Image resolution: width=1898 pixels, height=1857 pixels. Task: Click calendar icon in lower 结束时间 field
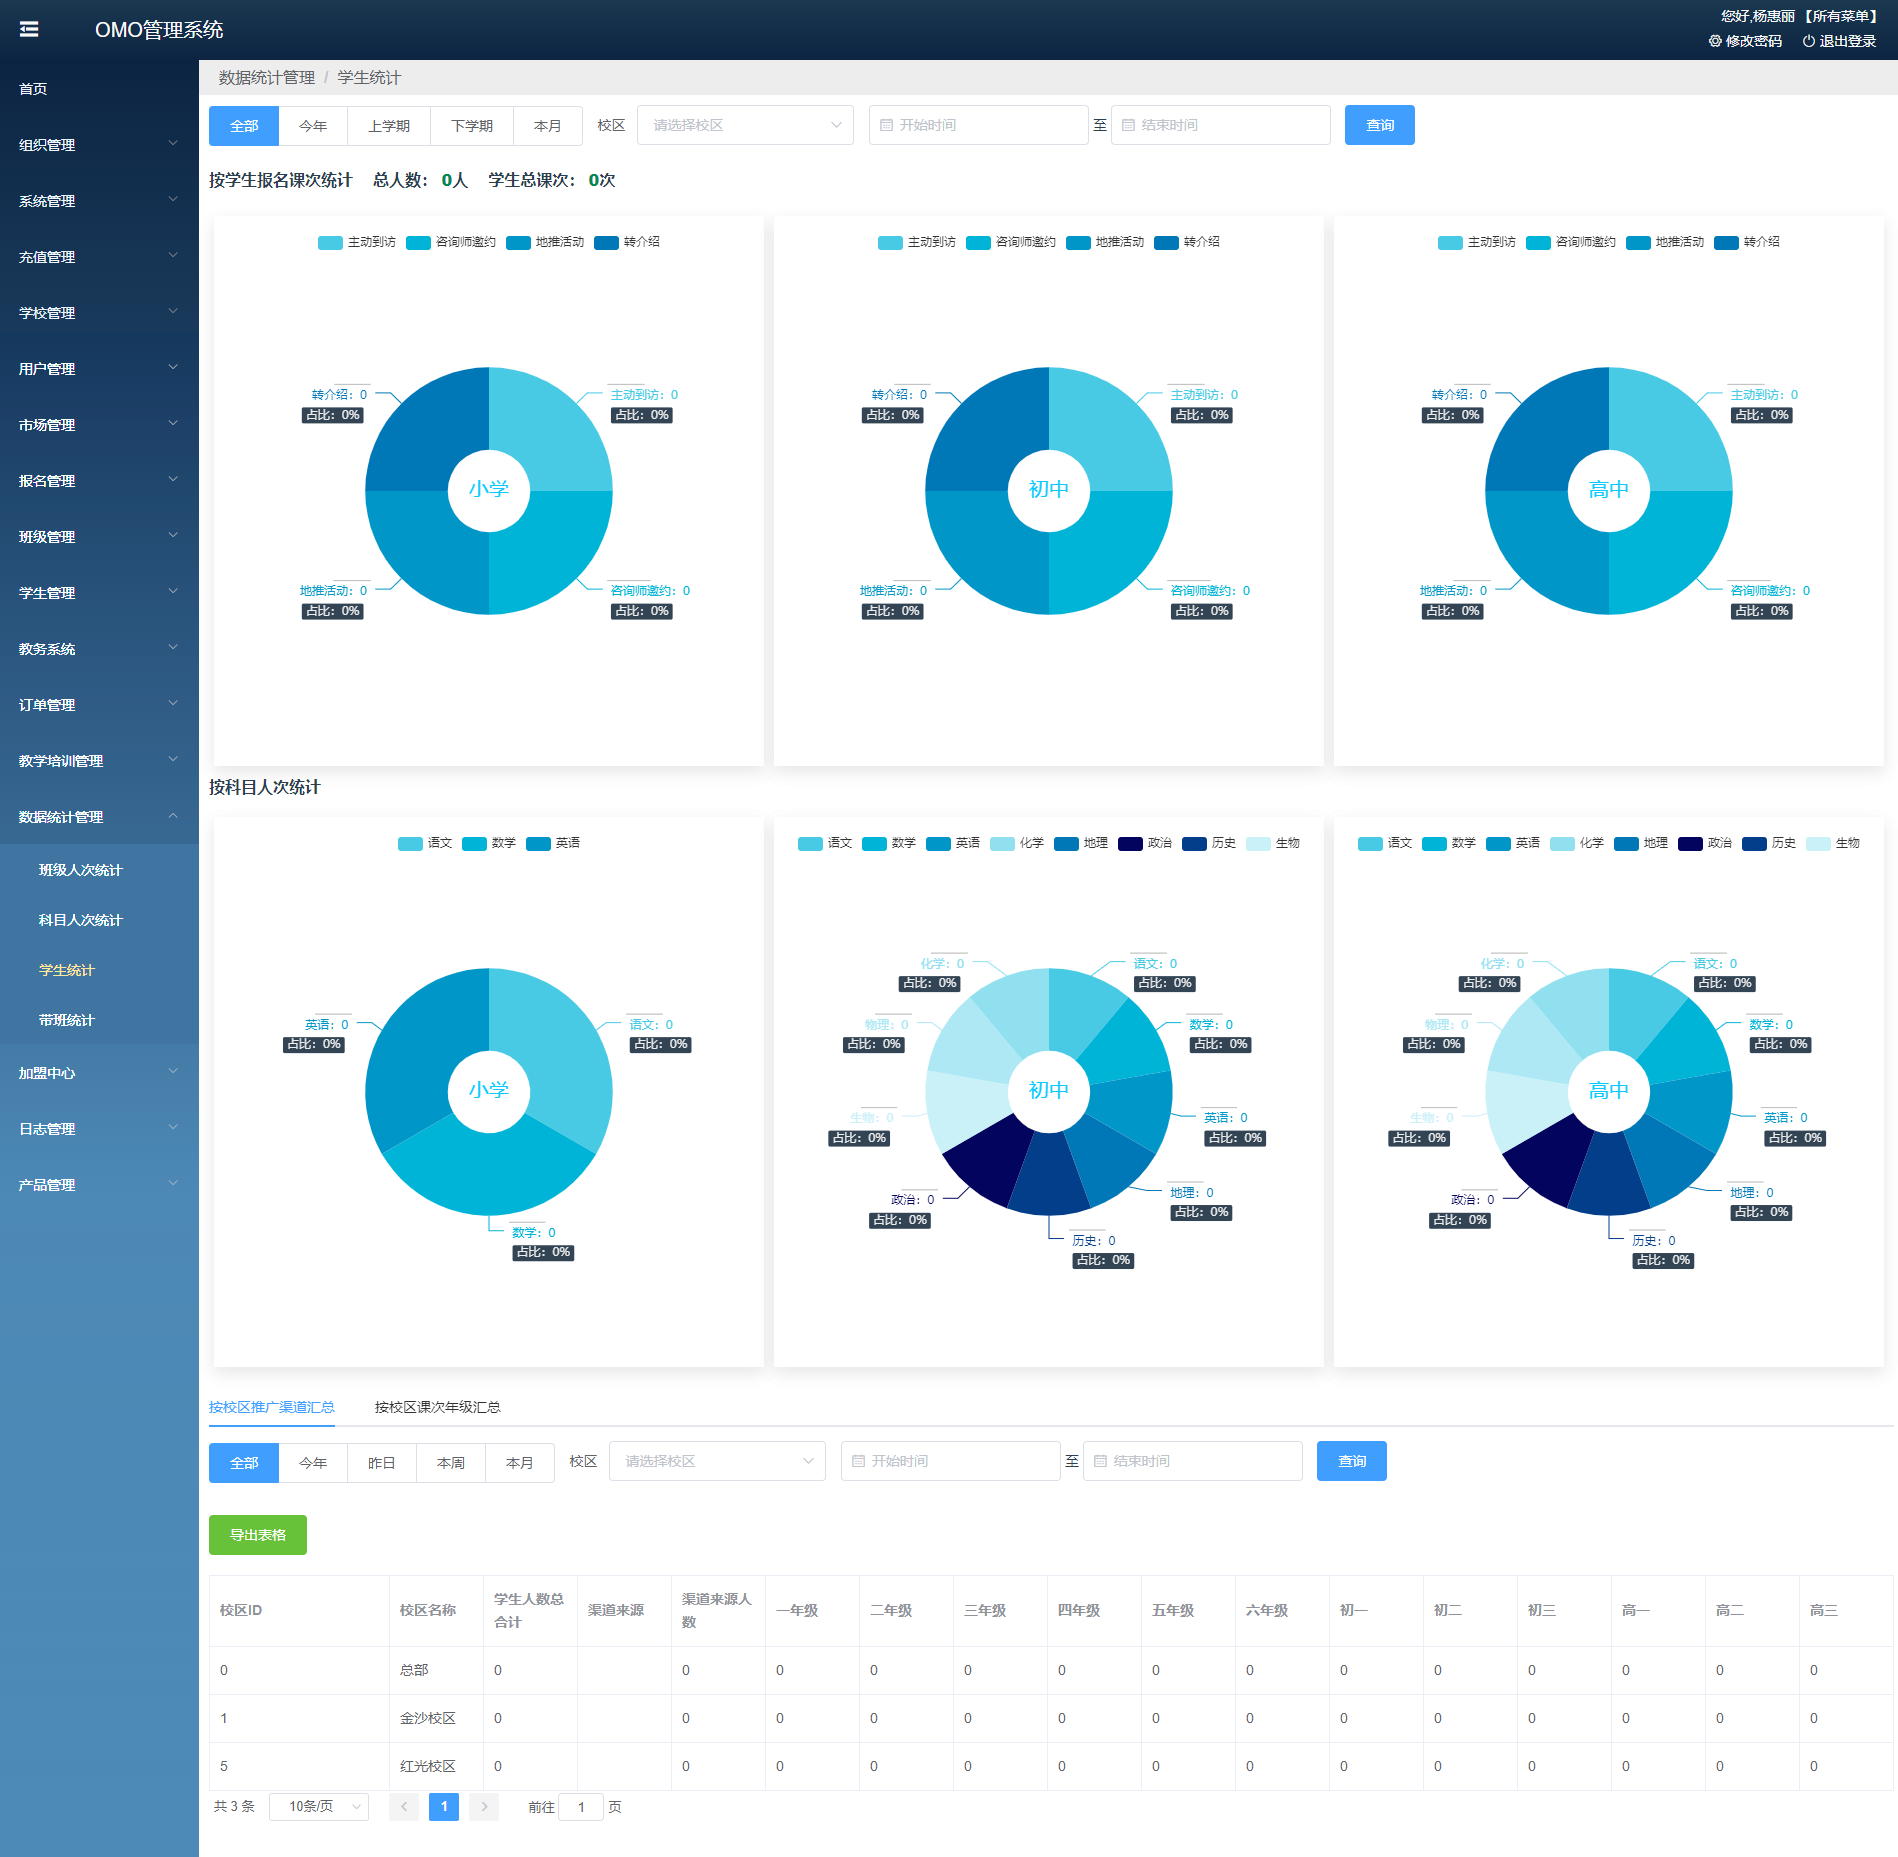(1100, 1461)
